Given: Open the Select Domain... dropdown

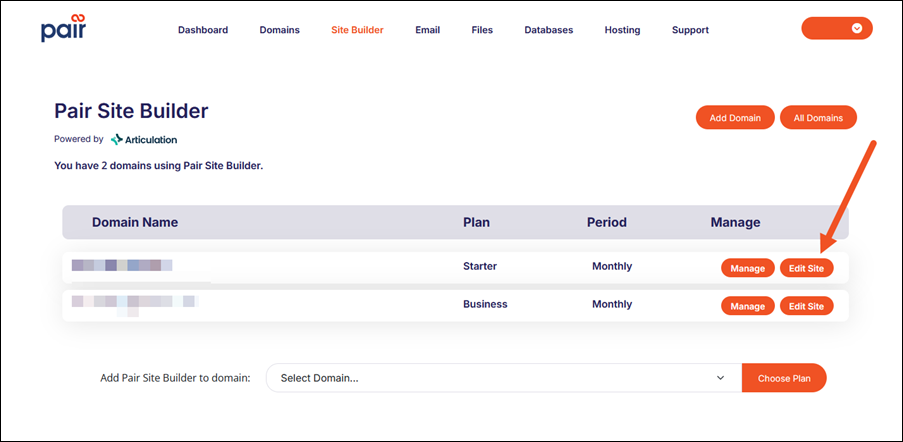Looking at the screenshot, I should [504, 378].
